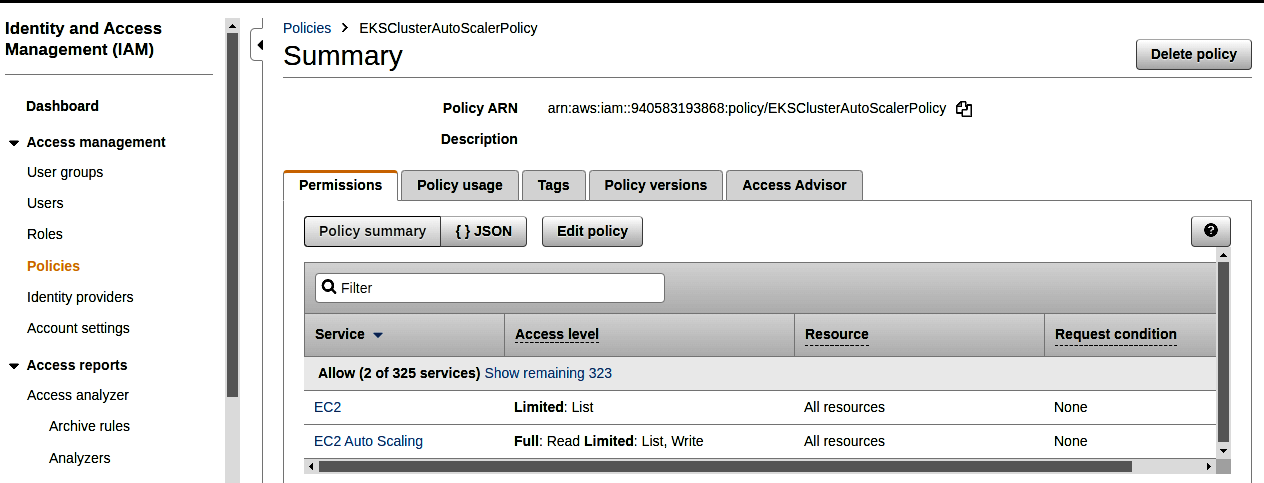Switch to the Access Advisor tab
The image size is (1264, 483).
pos(794,185)
